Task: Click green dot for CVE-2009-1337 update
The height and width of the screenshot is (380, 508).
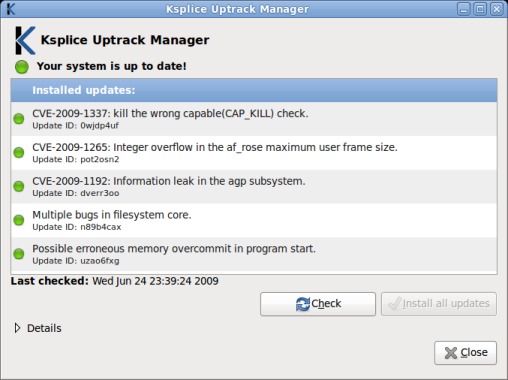Action: [x=19, y=119]
